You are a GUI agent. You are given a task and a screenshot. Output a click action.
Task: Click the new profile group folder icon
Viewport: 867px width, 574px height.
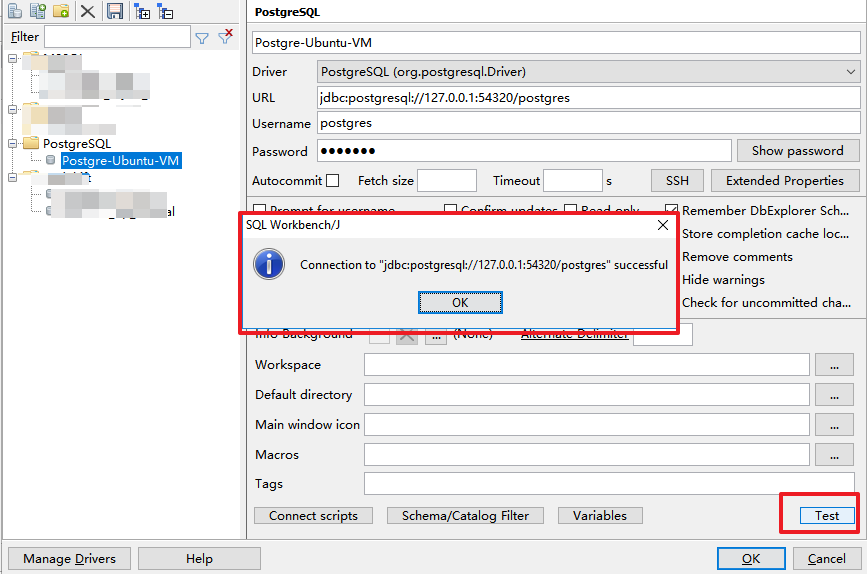click(62, 11)
